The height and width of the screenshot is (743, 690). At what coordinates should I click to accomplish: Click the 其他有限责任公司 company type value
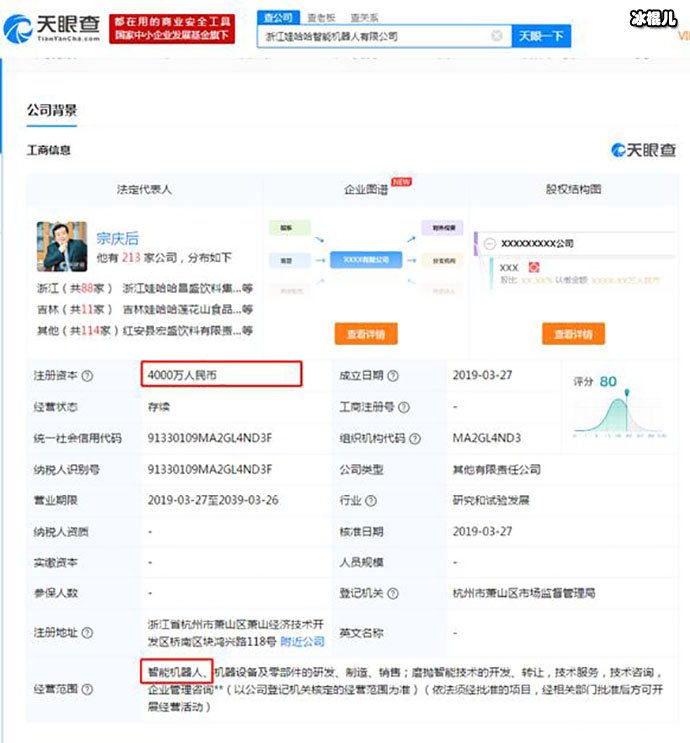click(497, 470)
